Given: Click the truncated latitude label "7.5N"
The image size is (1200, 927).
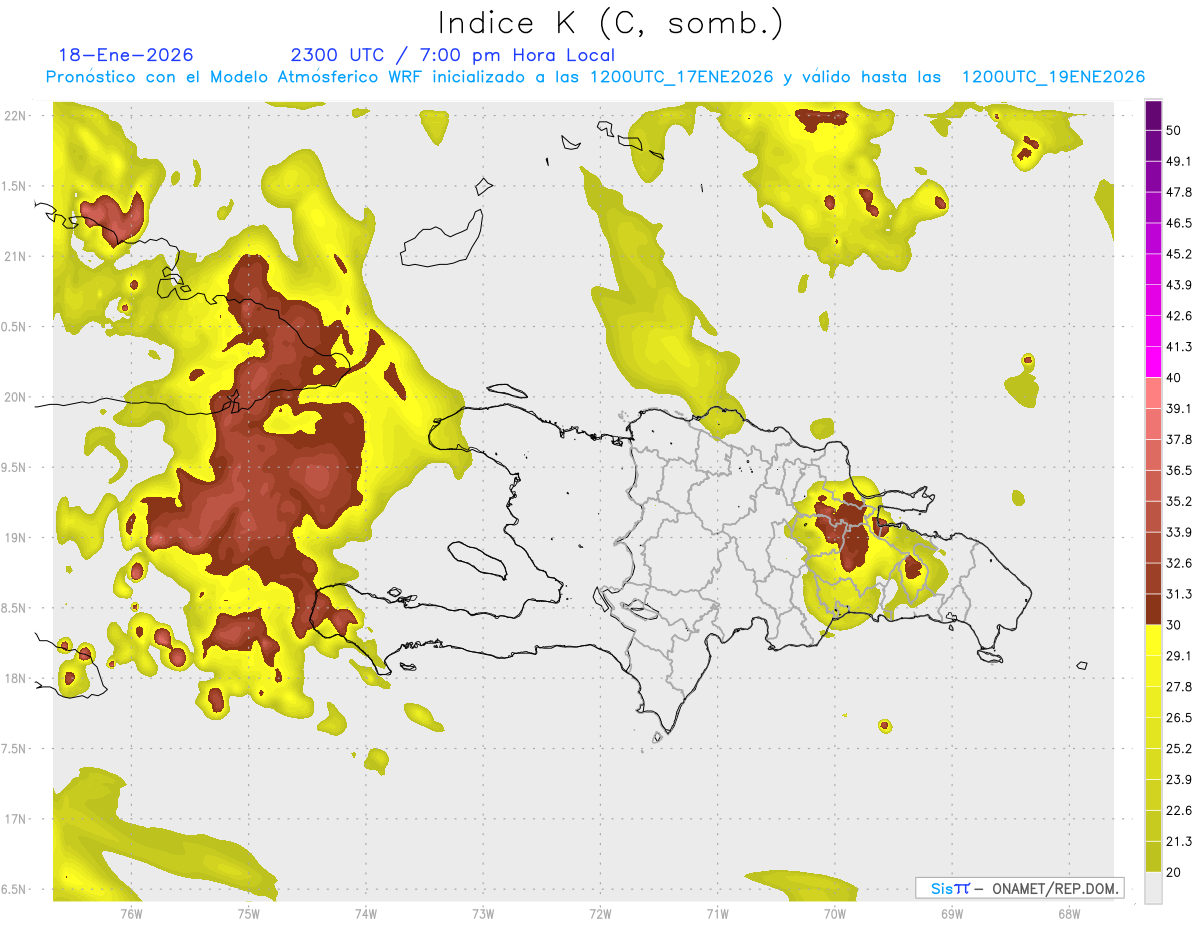Looking at the screenshot, I should tap(14, 750).
